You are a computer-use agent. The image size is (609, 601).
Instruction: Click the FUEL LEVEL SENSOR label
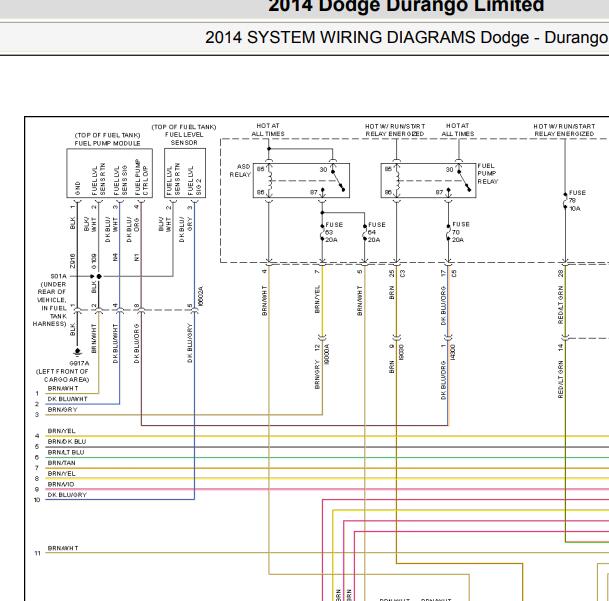click(184, 139)
